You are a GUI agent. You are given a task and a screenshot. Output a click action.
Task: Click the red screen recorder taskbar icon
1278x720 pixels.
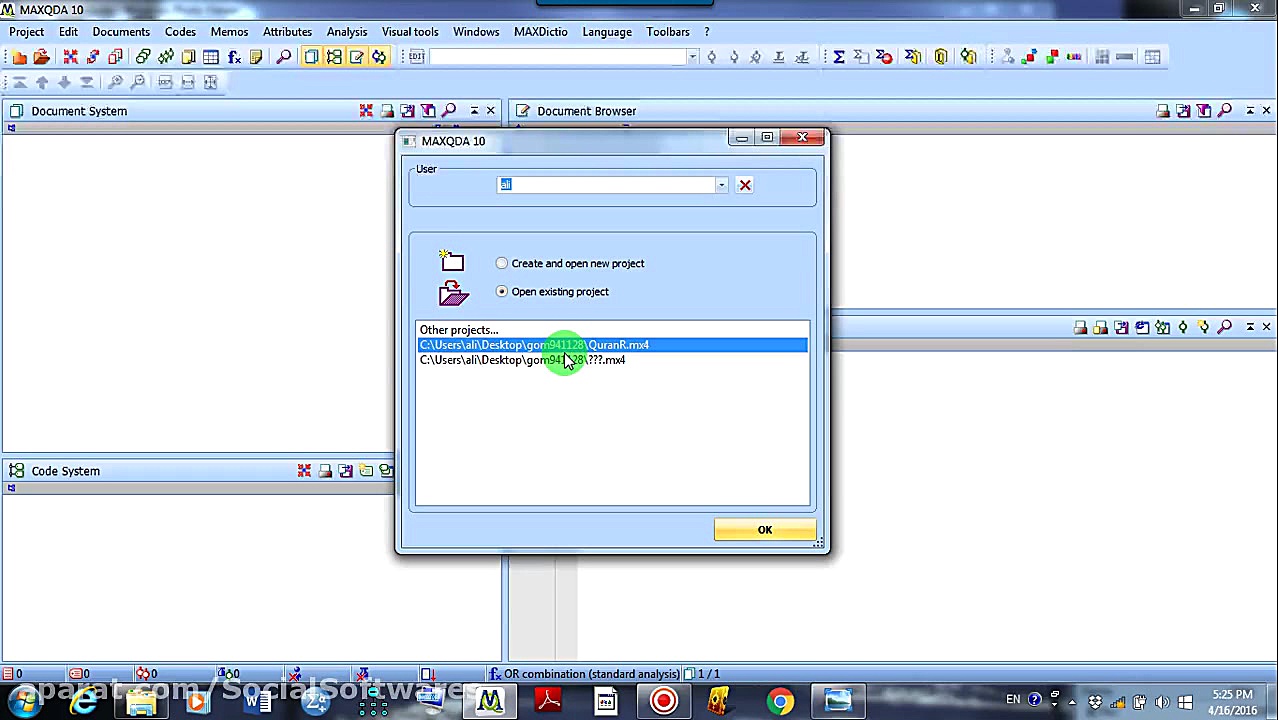point(664,701)
